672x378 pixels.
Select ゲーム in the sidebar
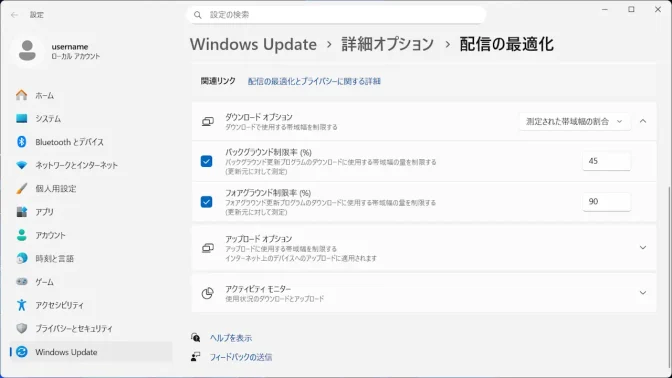click(91, 282)
